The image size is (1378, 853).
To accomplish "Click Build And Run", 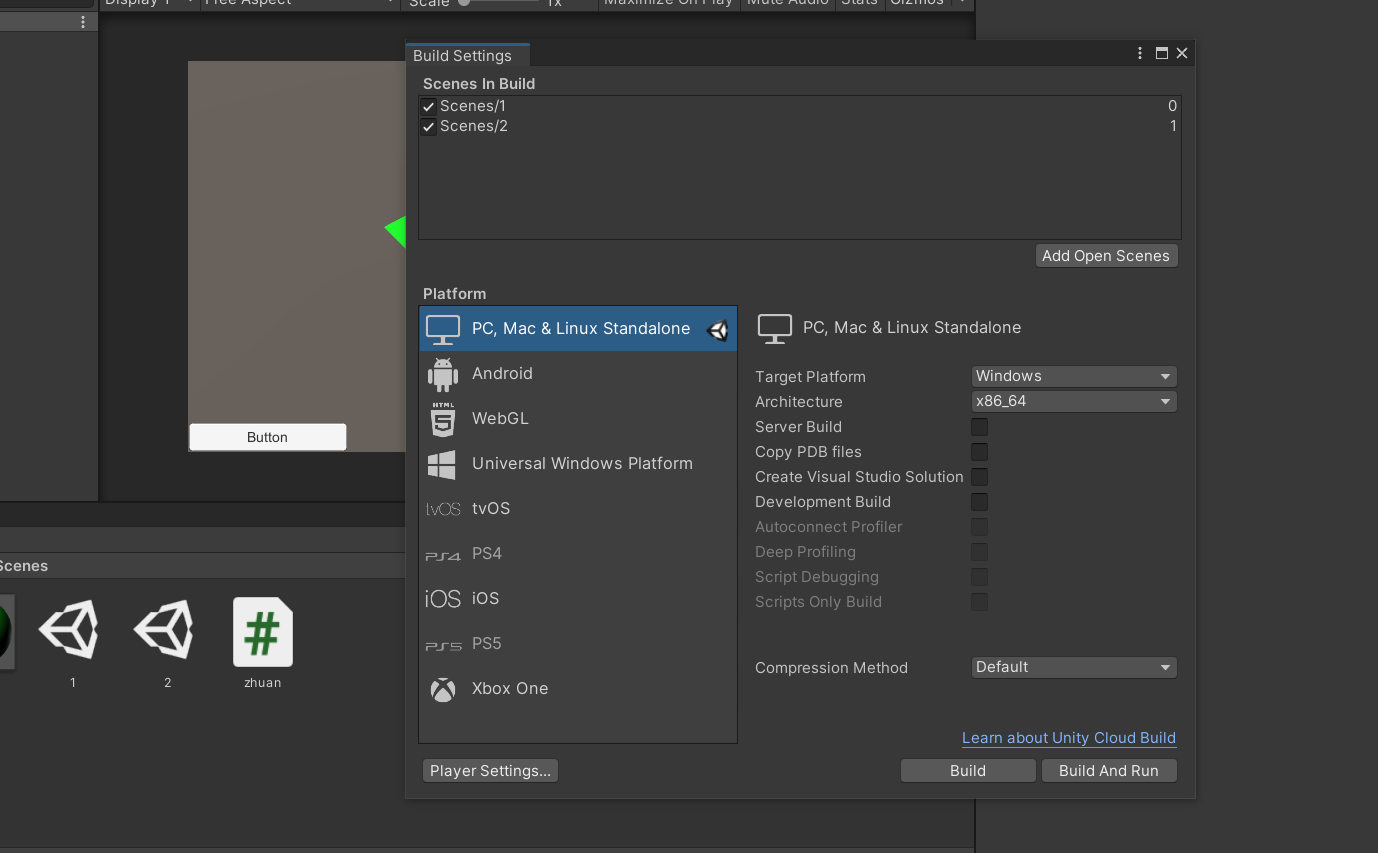I will coord(1109,771).
